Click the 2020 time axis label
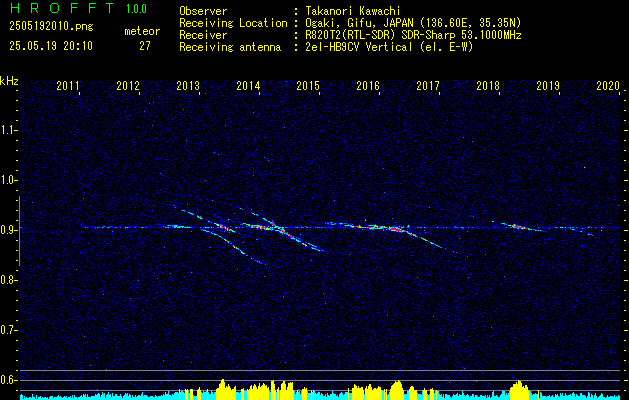 (608, 85)
